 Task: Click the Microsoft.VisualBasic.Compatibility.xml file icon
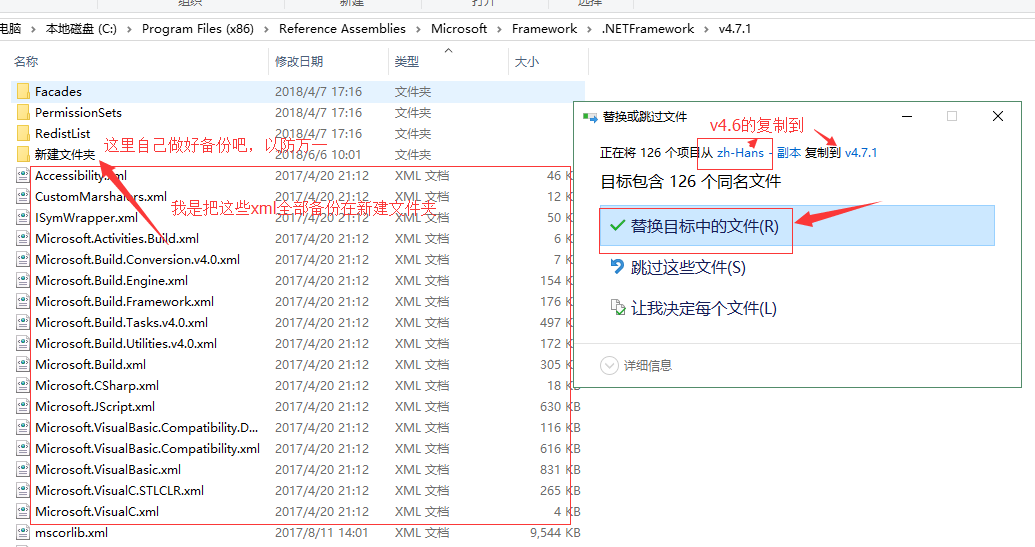click(23, 449)
